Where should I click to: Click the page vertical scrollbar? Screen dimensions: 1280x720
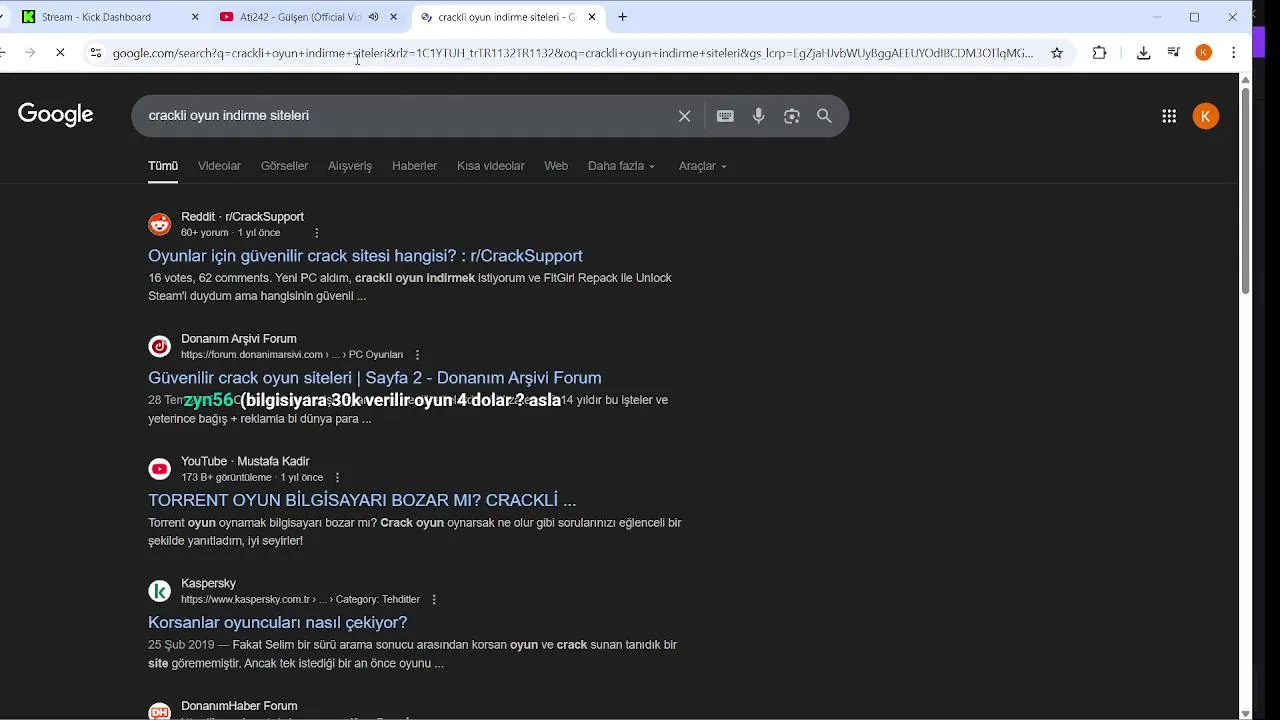[x=1245, y=190]
